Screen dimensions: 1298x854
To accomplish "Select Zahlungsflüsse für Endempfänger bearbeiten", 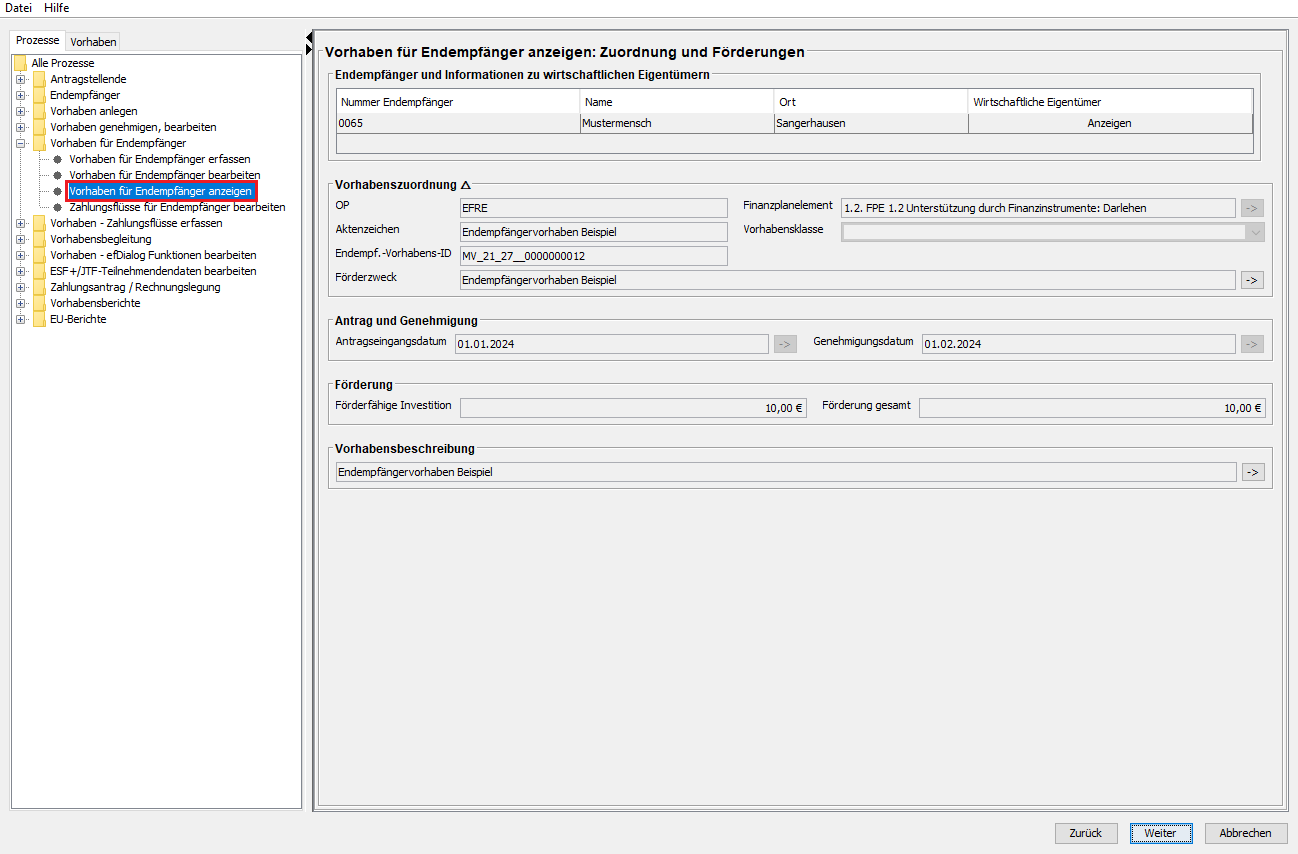I will coord(177,207).
